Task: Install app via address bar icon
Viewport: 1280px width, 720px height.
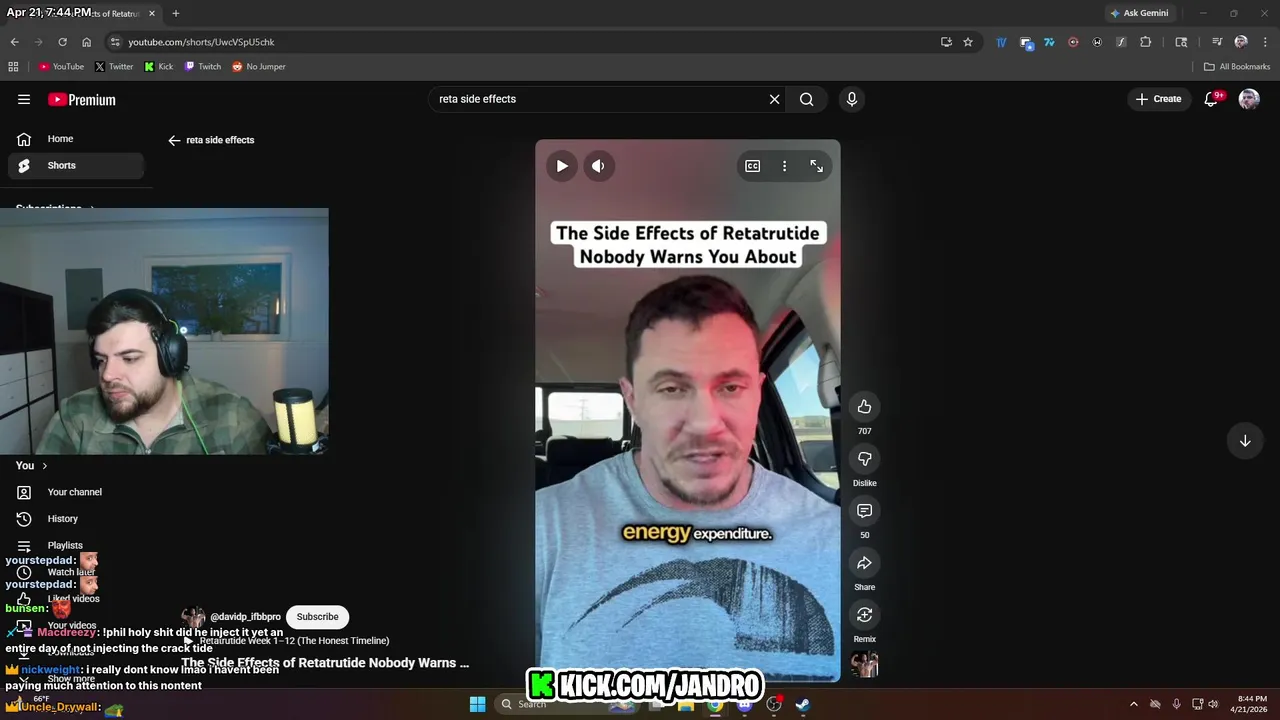Action: (946, 42)
